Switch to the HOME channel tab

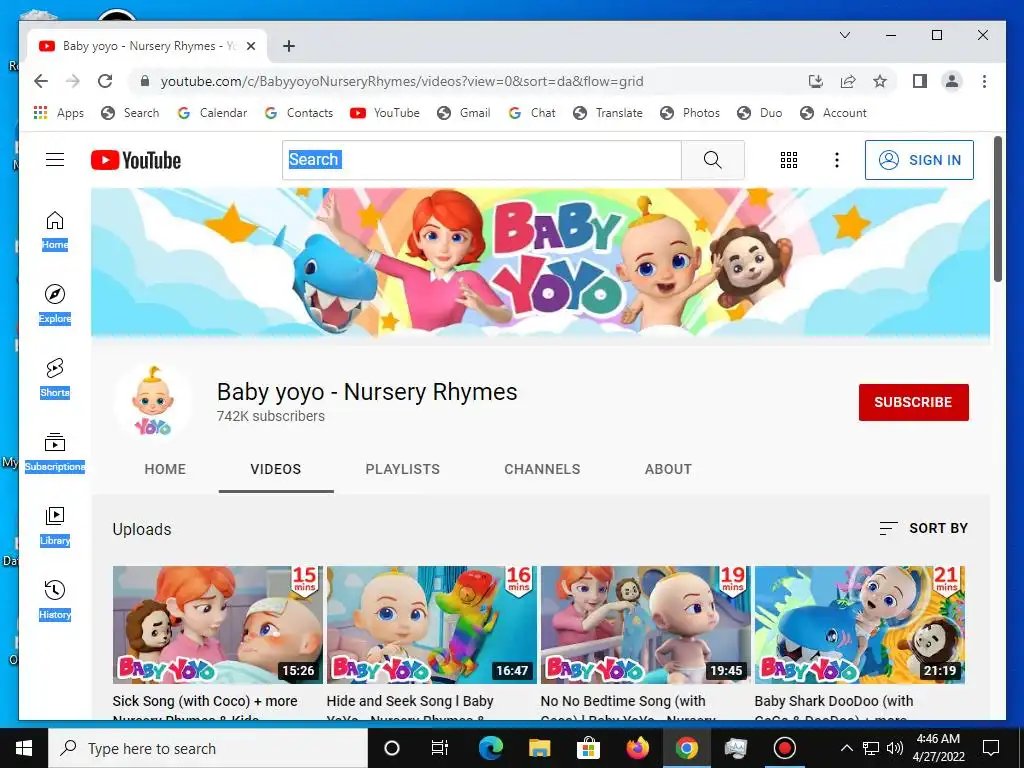165,469
